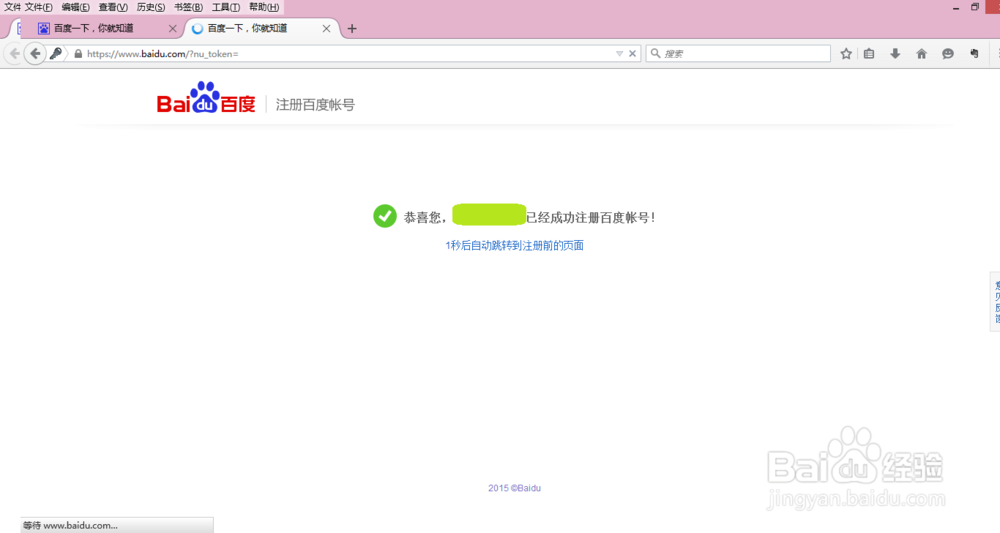Open the 帮助(H) menu
Image resolution: width=1000 pixels, height=533 pixels.
[x=263, y=7]
